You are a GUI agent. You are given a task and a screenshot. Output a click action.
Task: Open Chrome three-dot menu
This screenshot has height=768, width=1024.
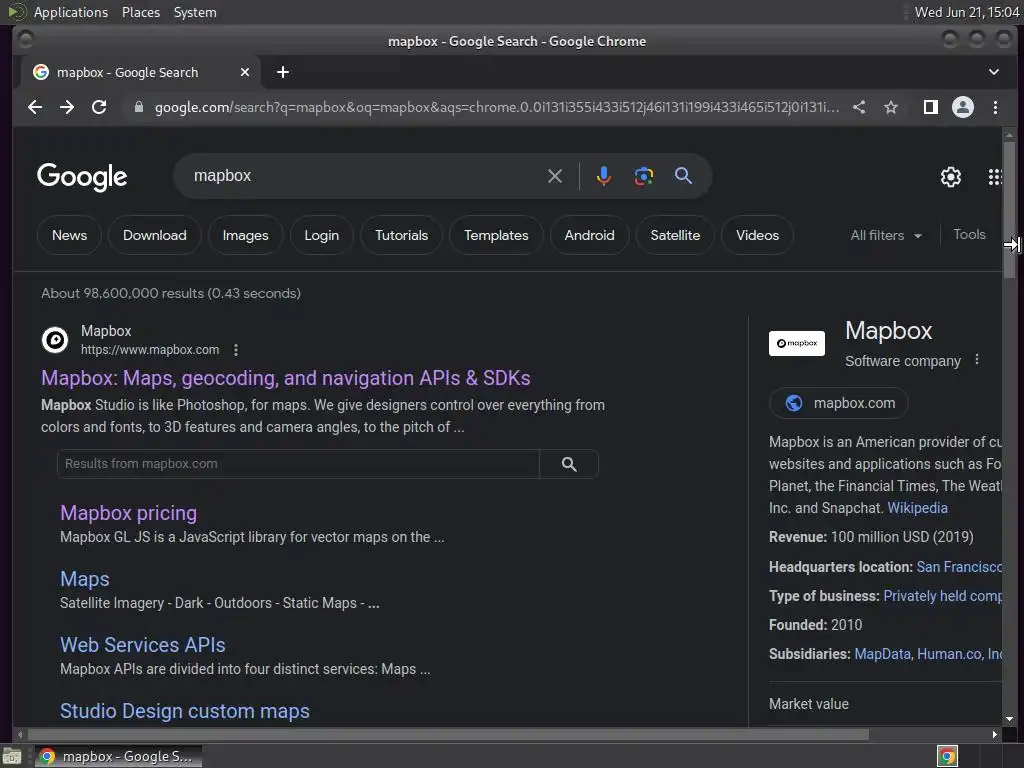(995, 107)
